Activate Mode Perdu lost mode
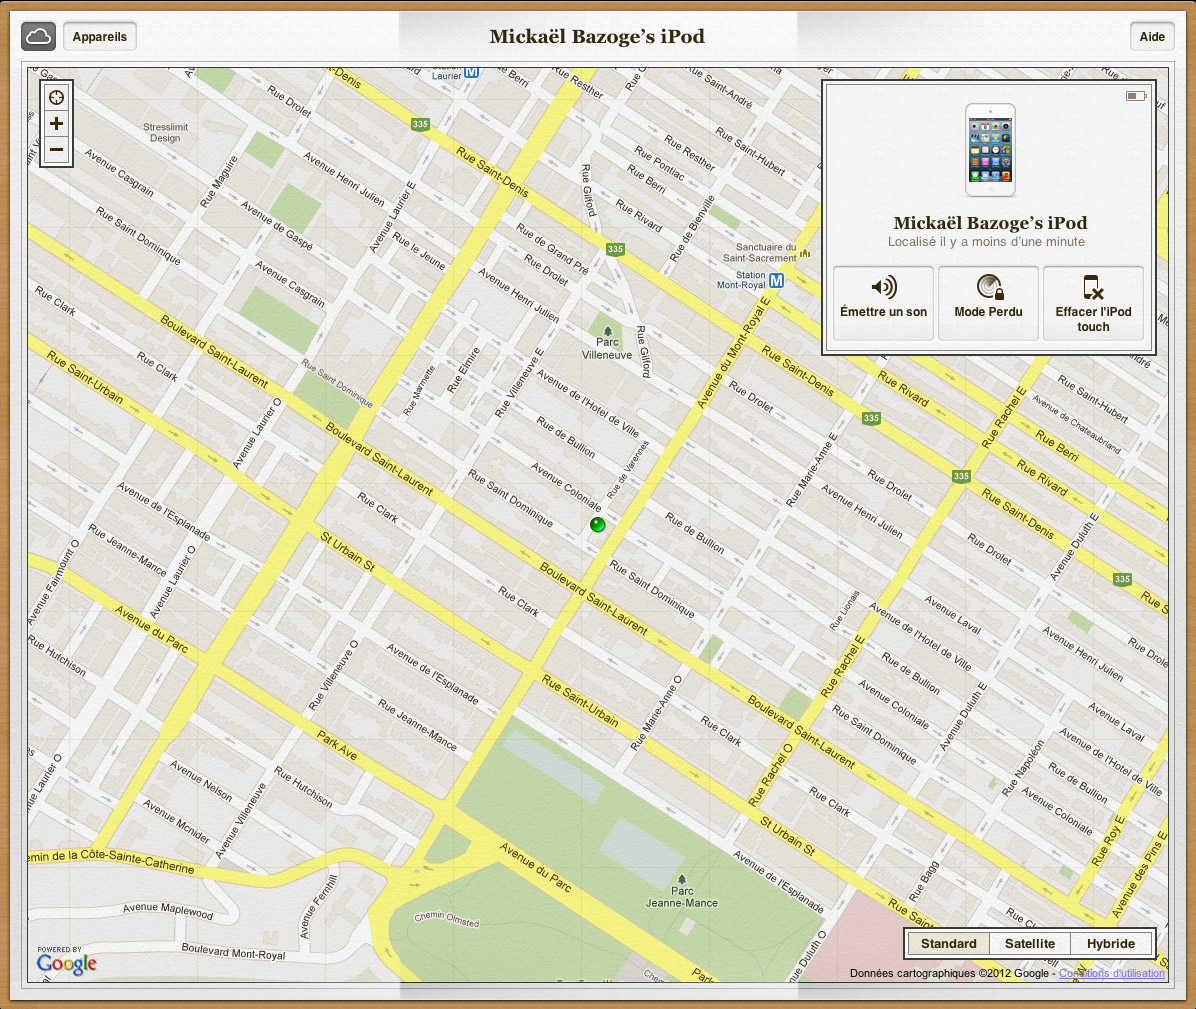 tap(989, 303)
